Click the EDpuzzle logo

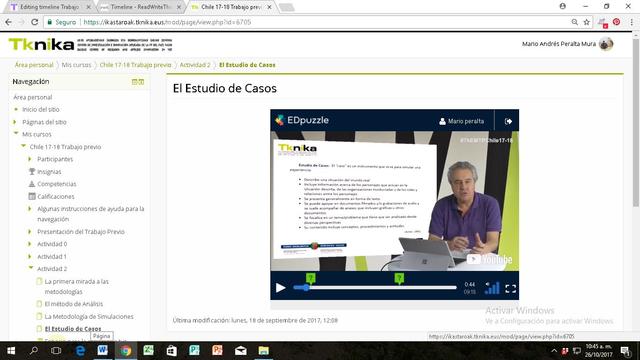302,120
